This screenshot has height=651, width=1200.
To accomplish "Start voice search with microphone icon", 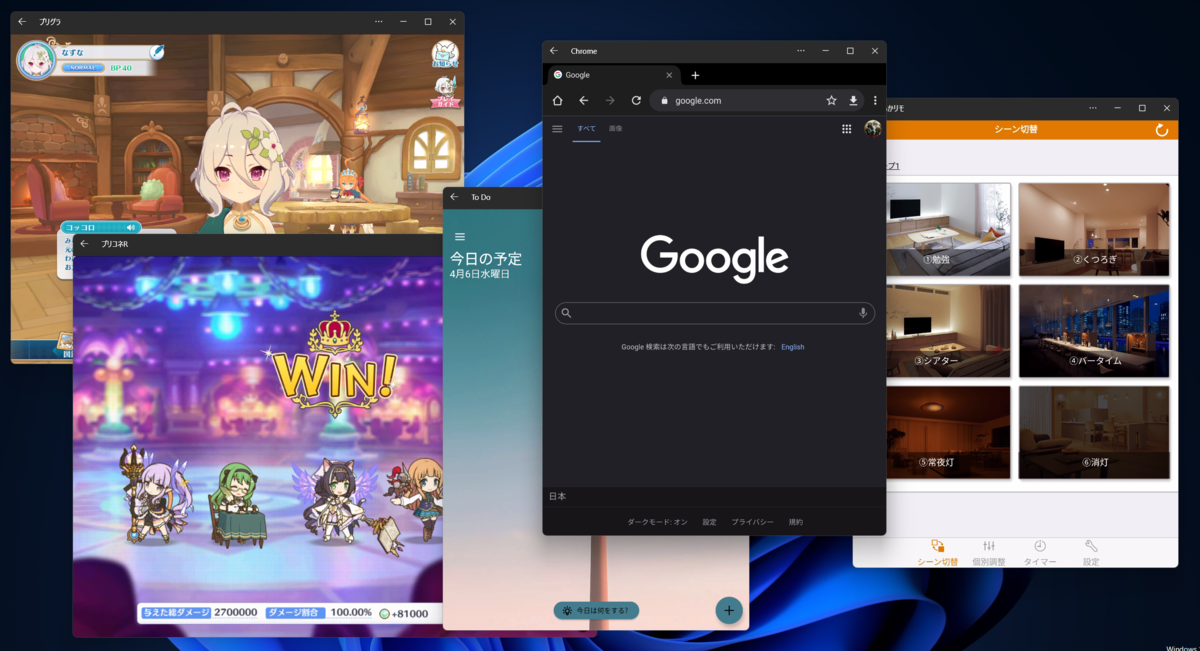I will click(x=863, y=313).
